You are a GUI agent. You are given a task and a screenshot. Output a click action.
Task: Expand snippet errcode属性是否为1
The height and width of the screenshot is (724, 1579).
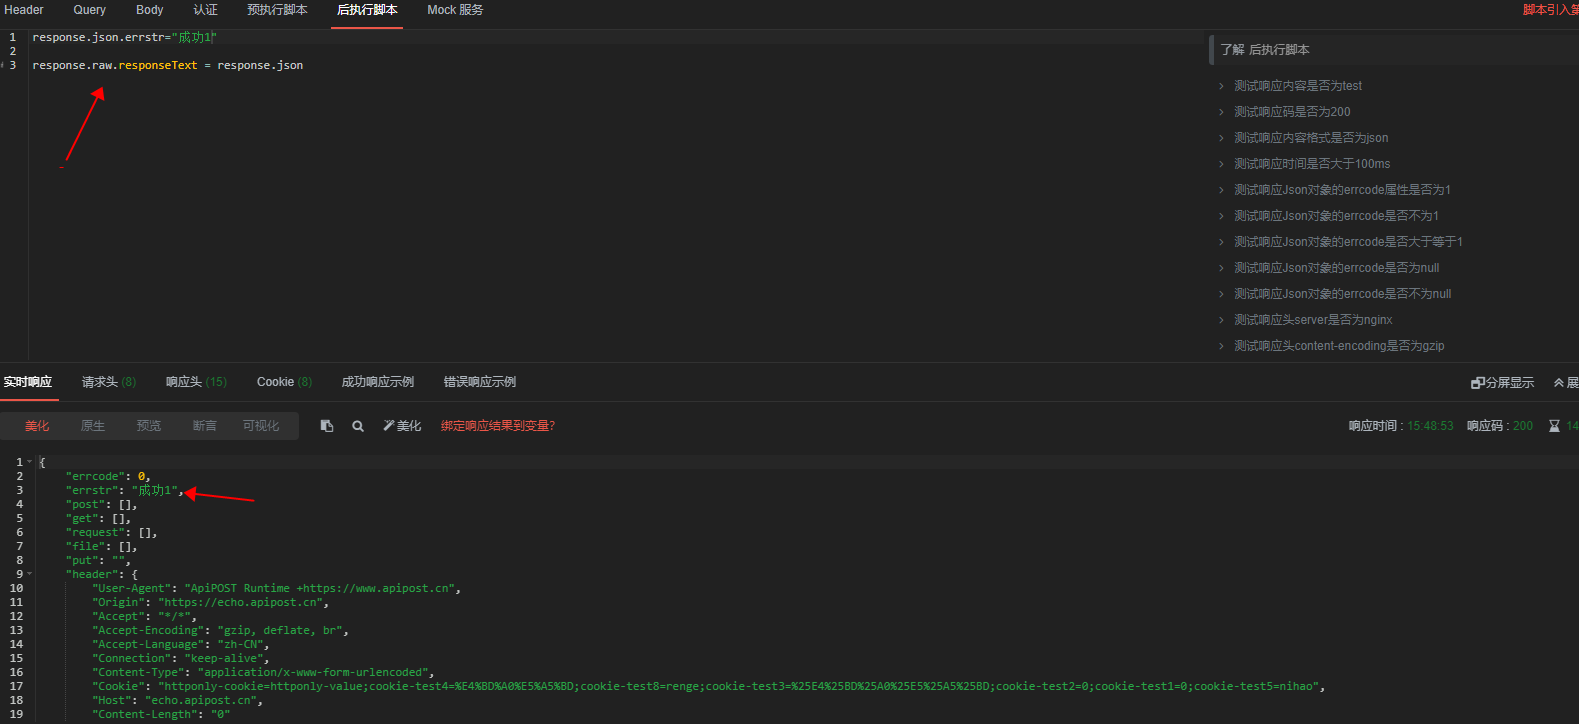1342,190
